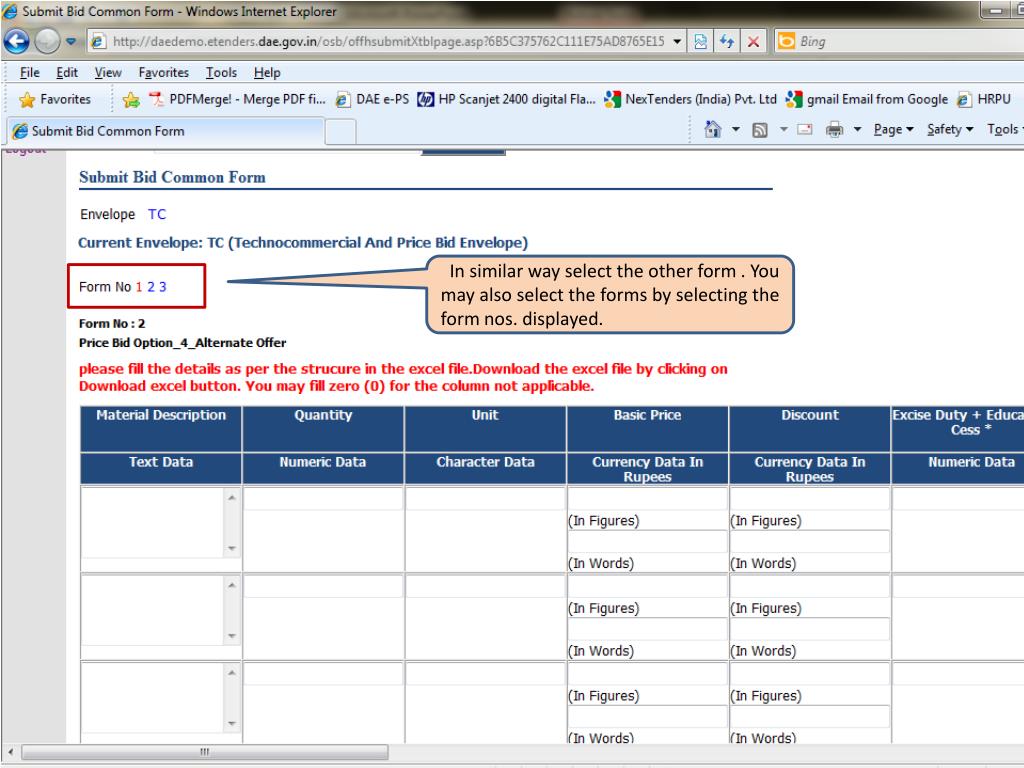Image resolution: width=1024 pixels, height=768 pixels.
Task: Click the Refresh page icon
Action: (x=727, y=42)
